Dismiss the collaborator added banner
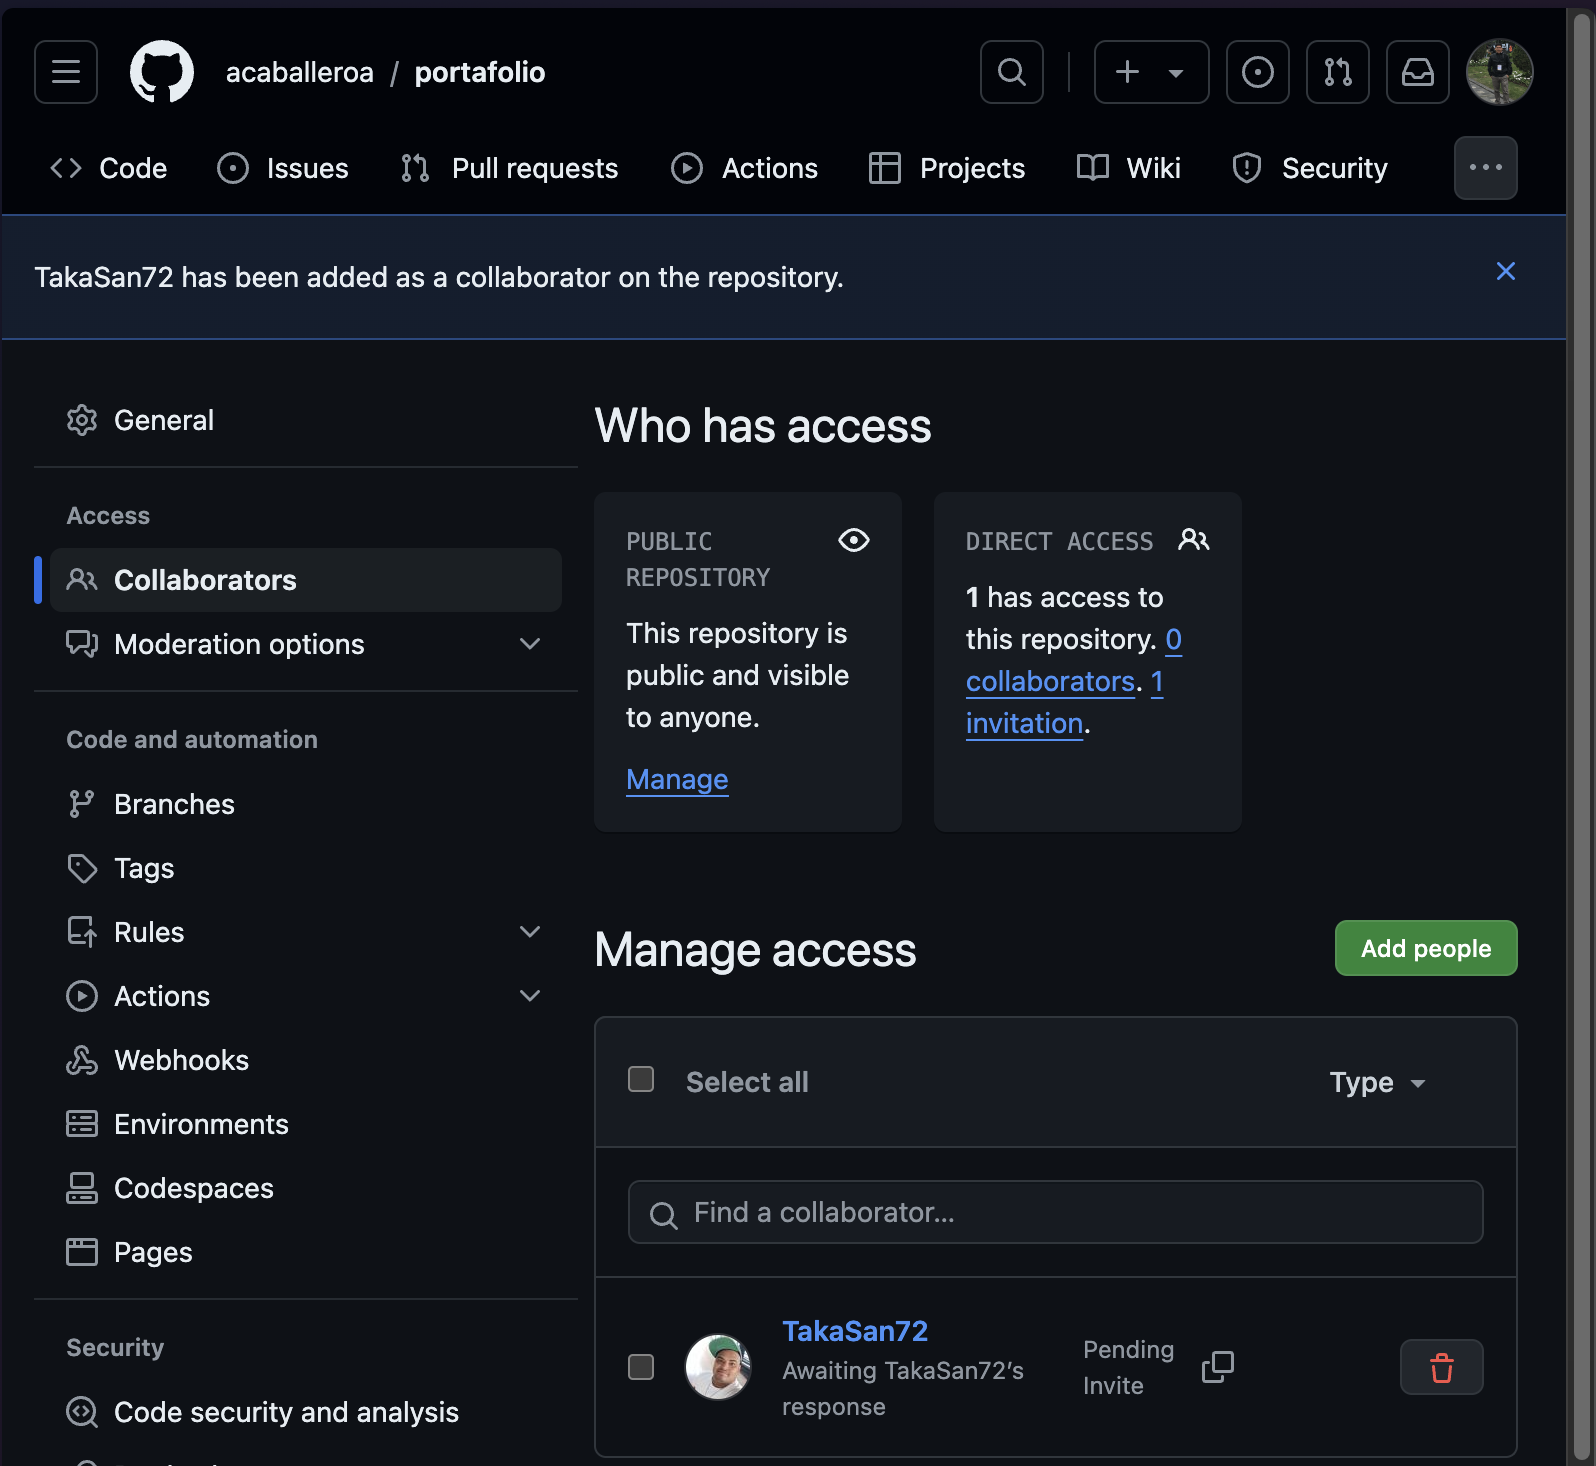 (x=1506, y=271)
